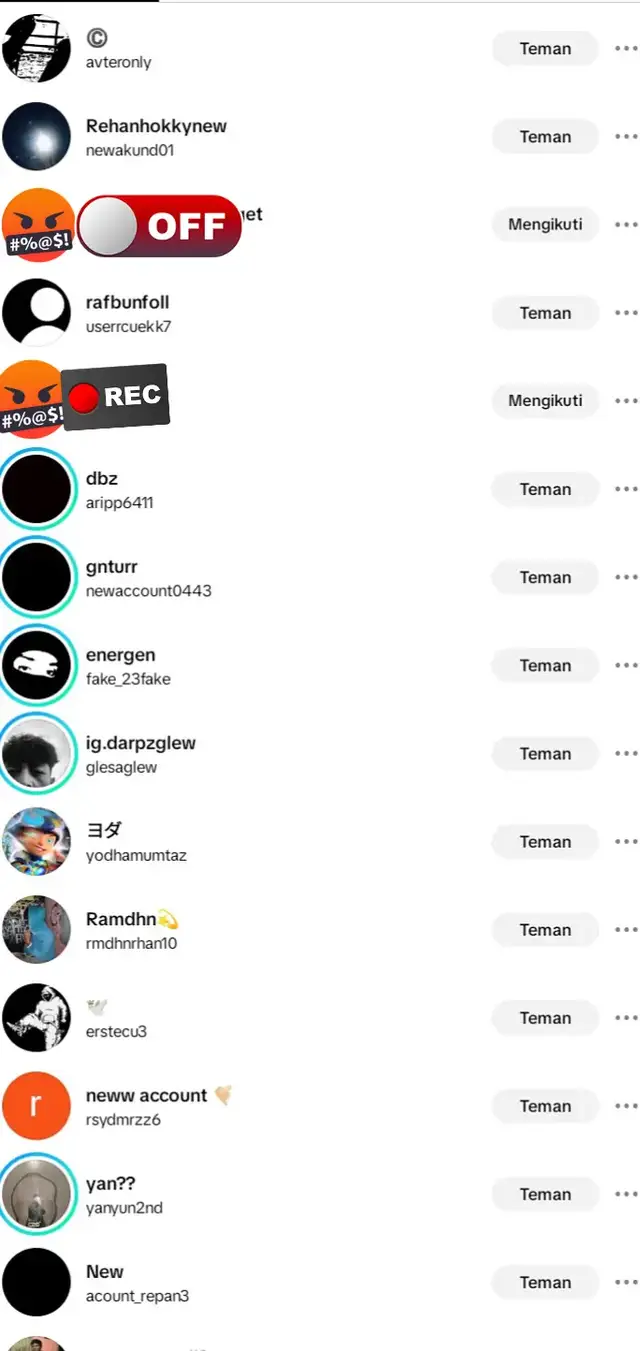Click the orange r avatar of neww account
The image size is (640, 1351).
(37, 1106)
